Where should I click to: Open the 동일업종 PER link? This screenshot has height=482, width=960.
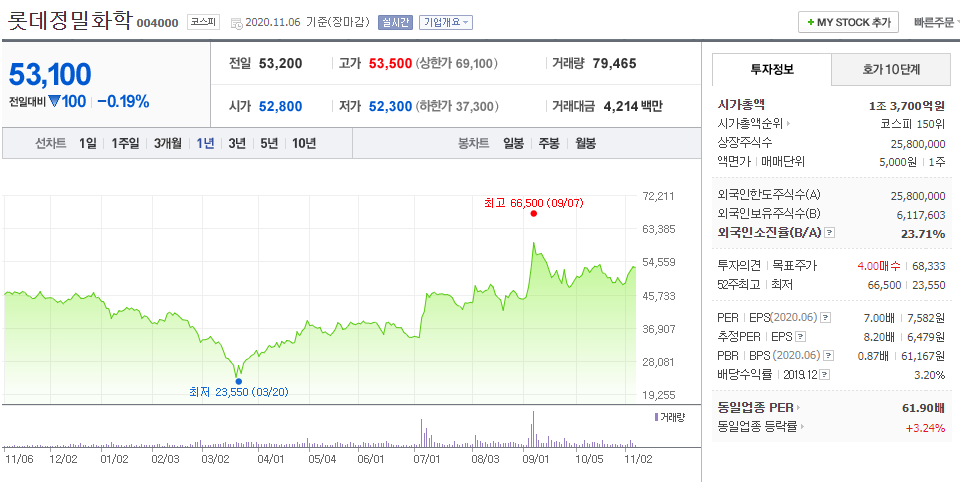click(x=756, y=408)
